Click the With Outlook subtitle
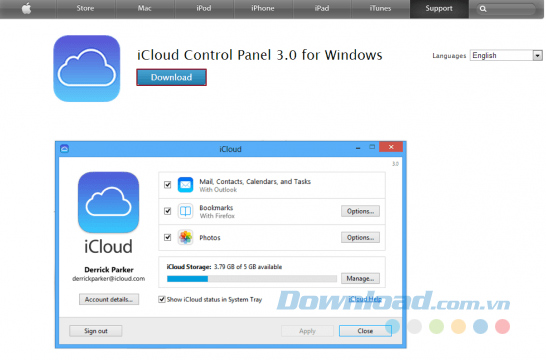The width and height of the screenshot is (546, 360). pyautogui.click(x=218, y=190)
